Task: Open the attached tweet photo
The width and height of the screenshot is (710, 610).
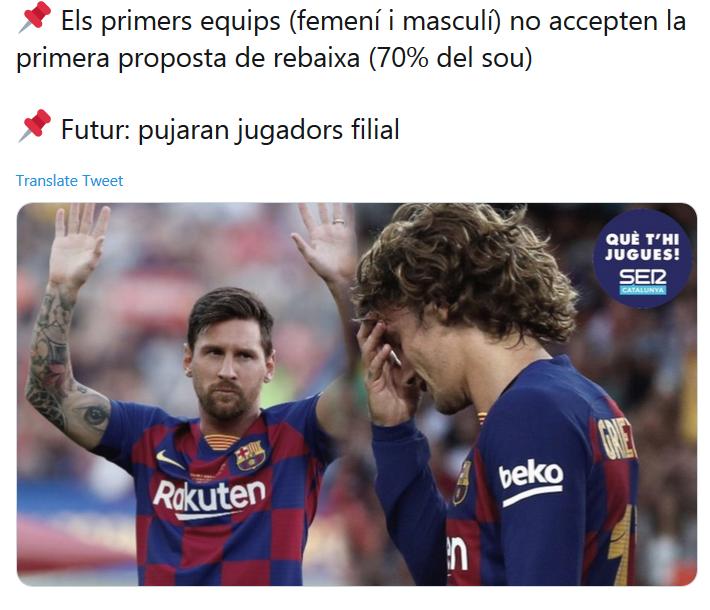Action: 357,394
